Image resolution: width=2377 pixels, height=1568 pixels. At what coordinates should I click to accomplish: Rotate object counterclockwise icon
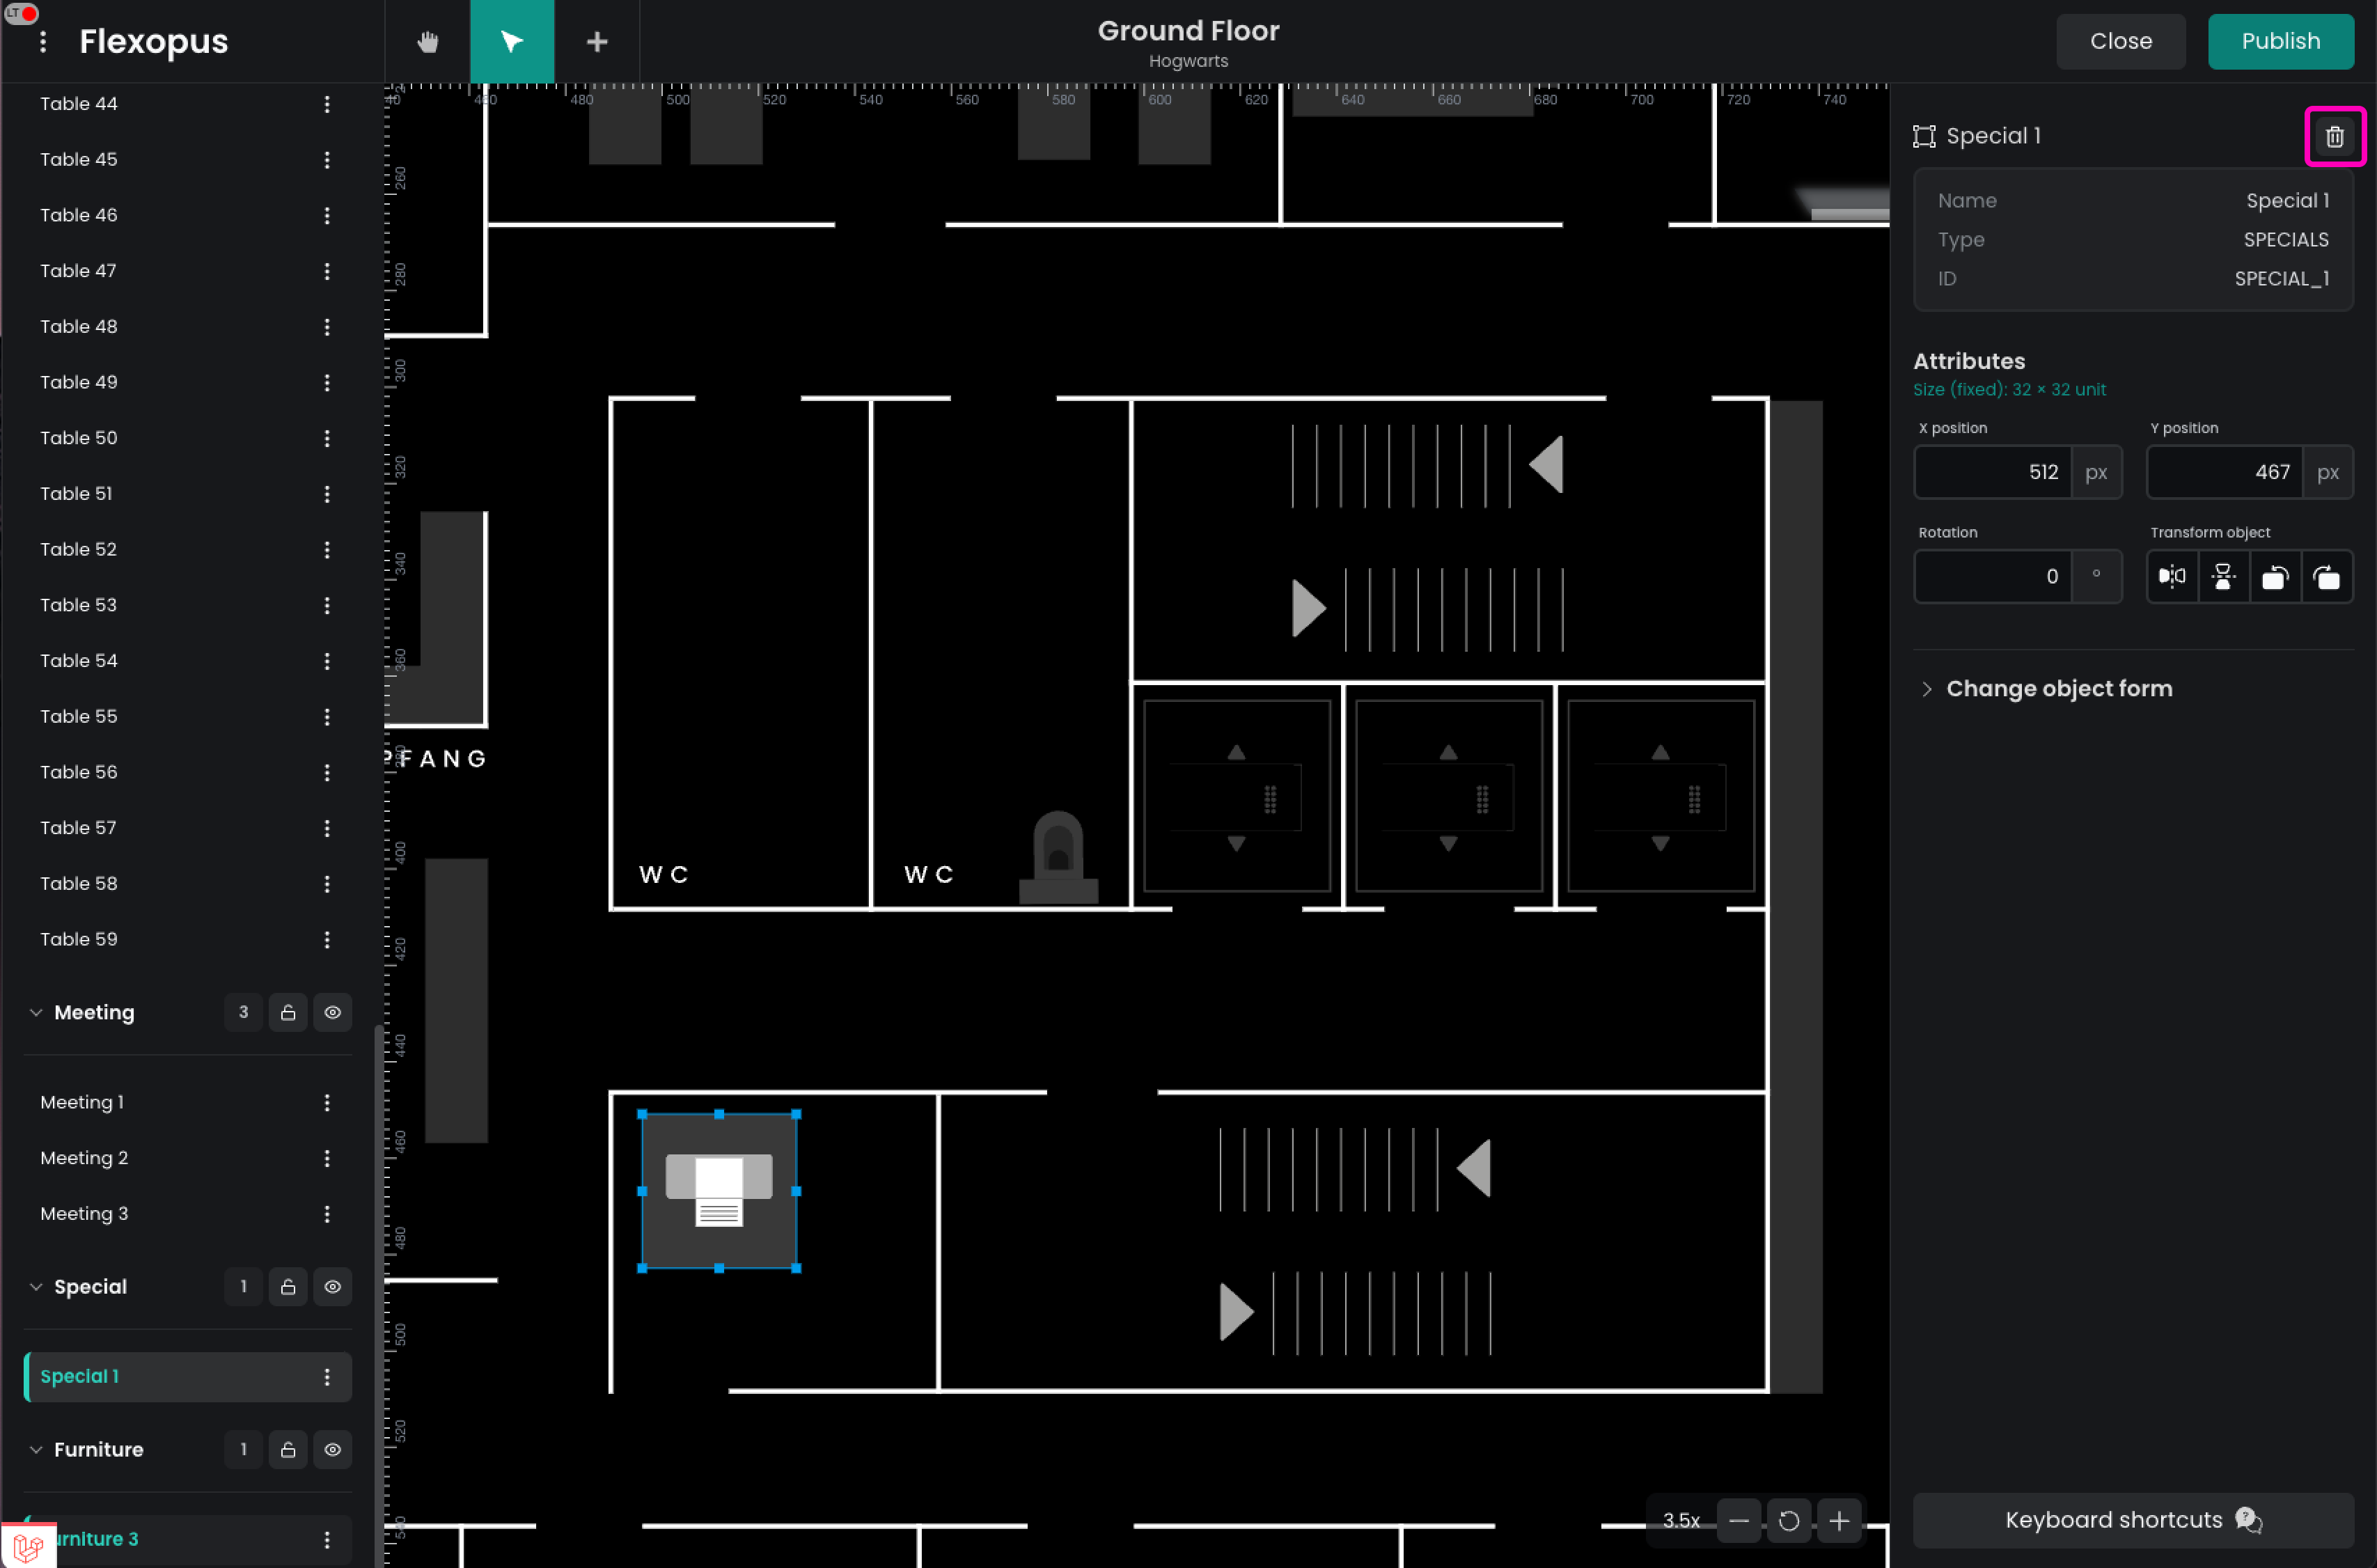pos(2275,576)
